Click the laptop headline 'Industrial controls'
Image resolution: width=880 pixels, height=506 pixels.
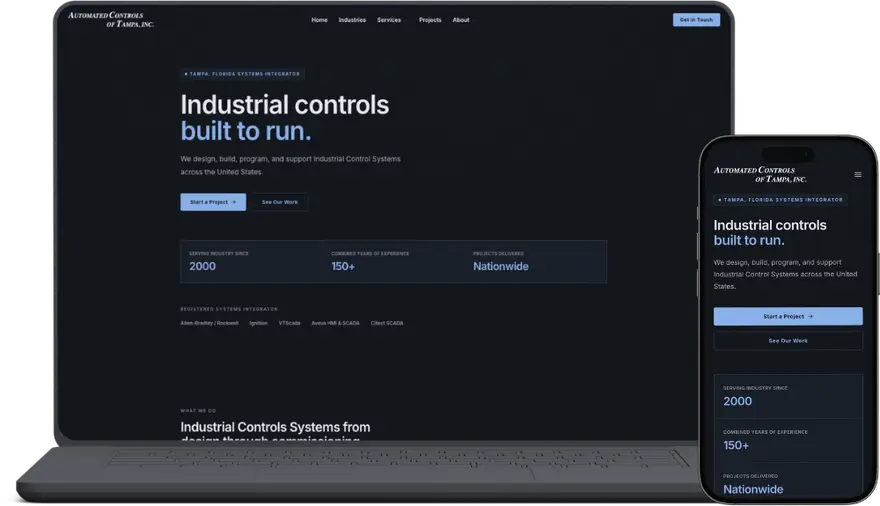[285, 105]
